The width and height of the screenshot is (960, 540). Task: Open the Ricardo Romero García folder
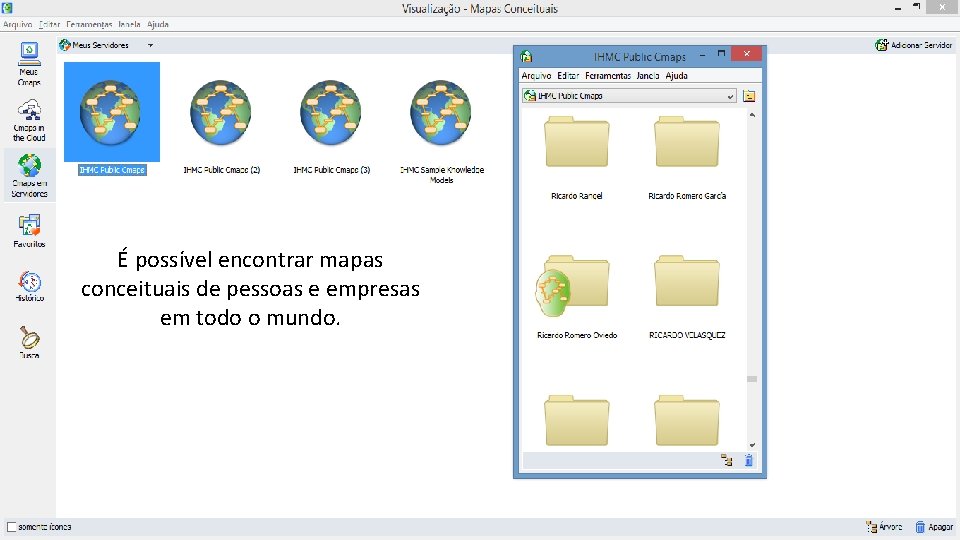[686, 142]
